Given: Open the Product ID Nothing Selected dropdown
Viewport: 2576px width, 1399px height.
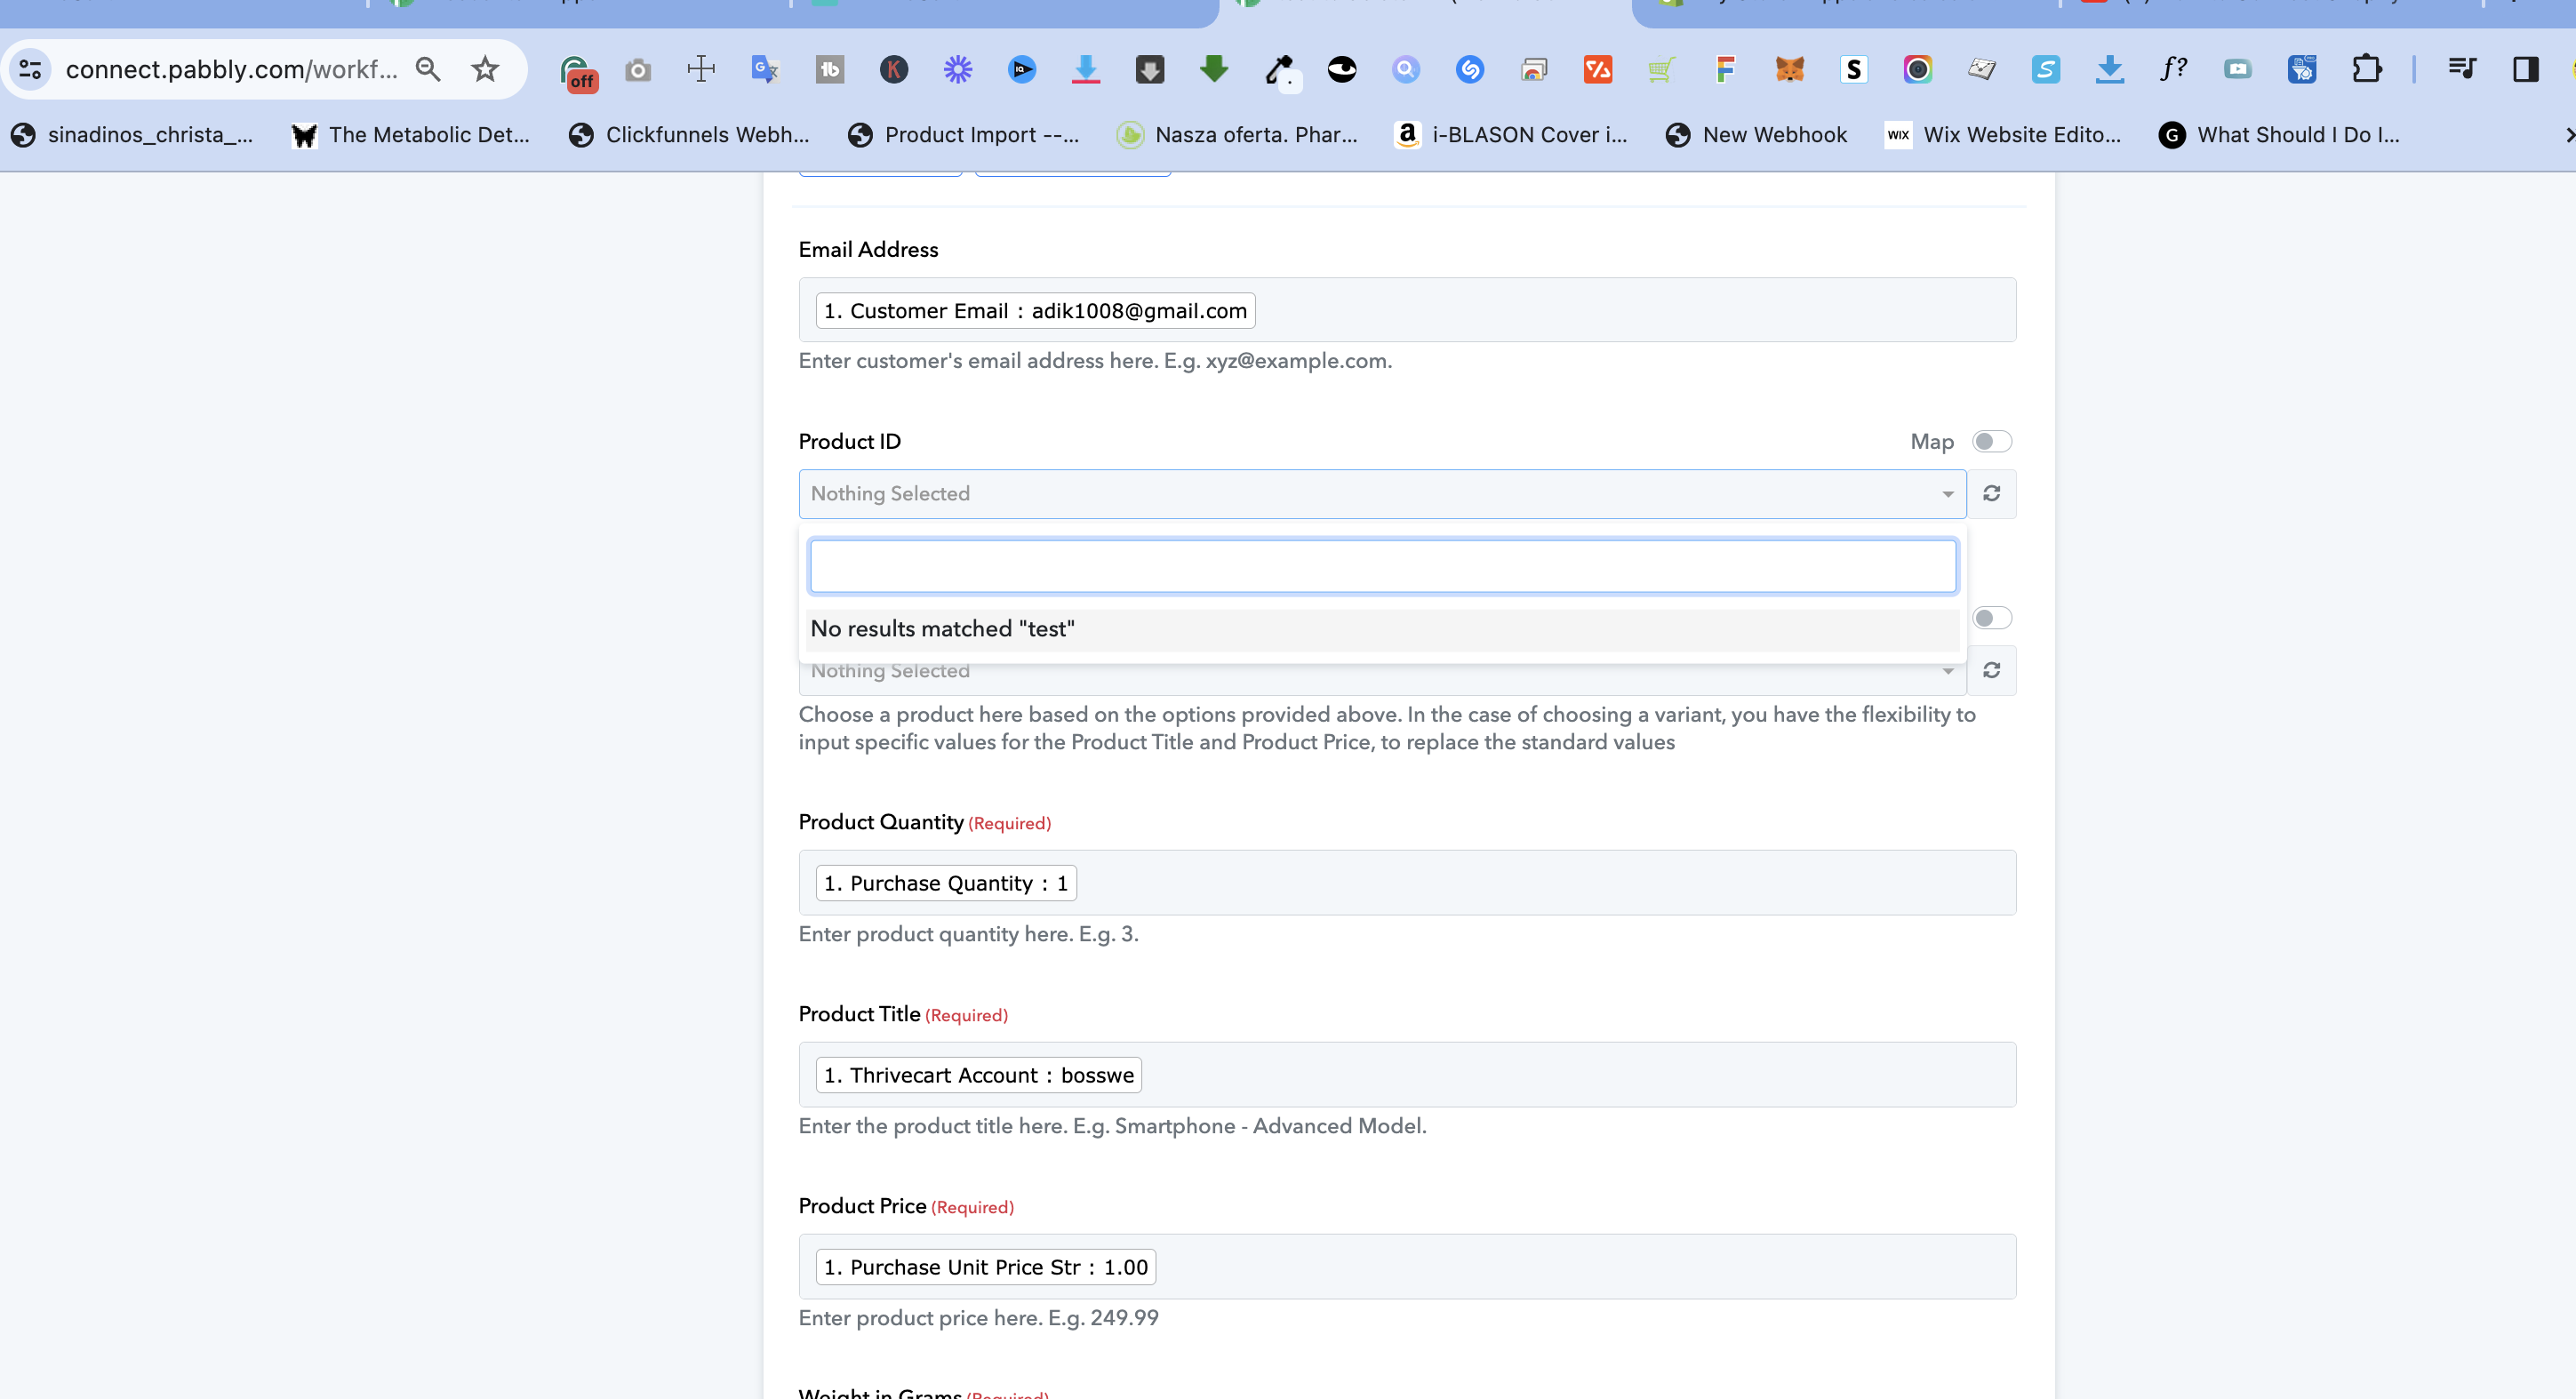Looking at the screenshot, I should point(1382,494).
